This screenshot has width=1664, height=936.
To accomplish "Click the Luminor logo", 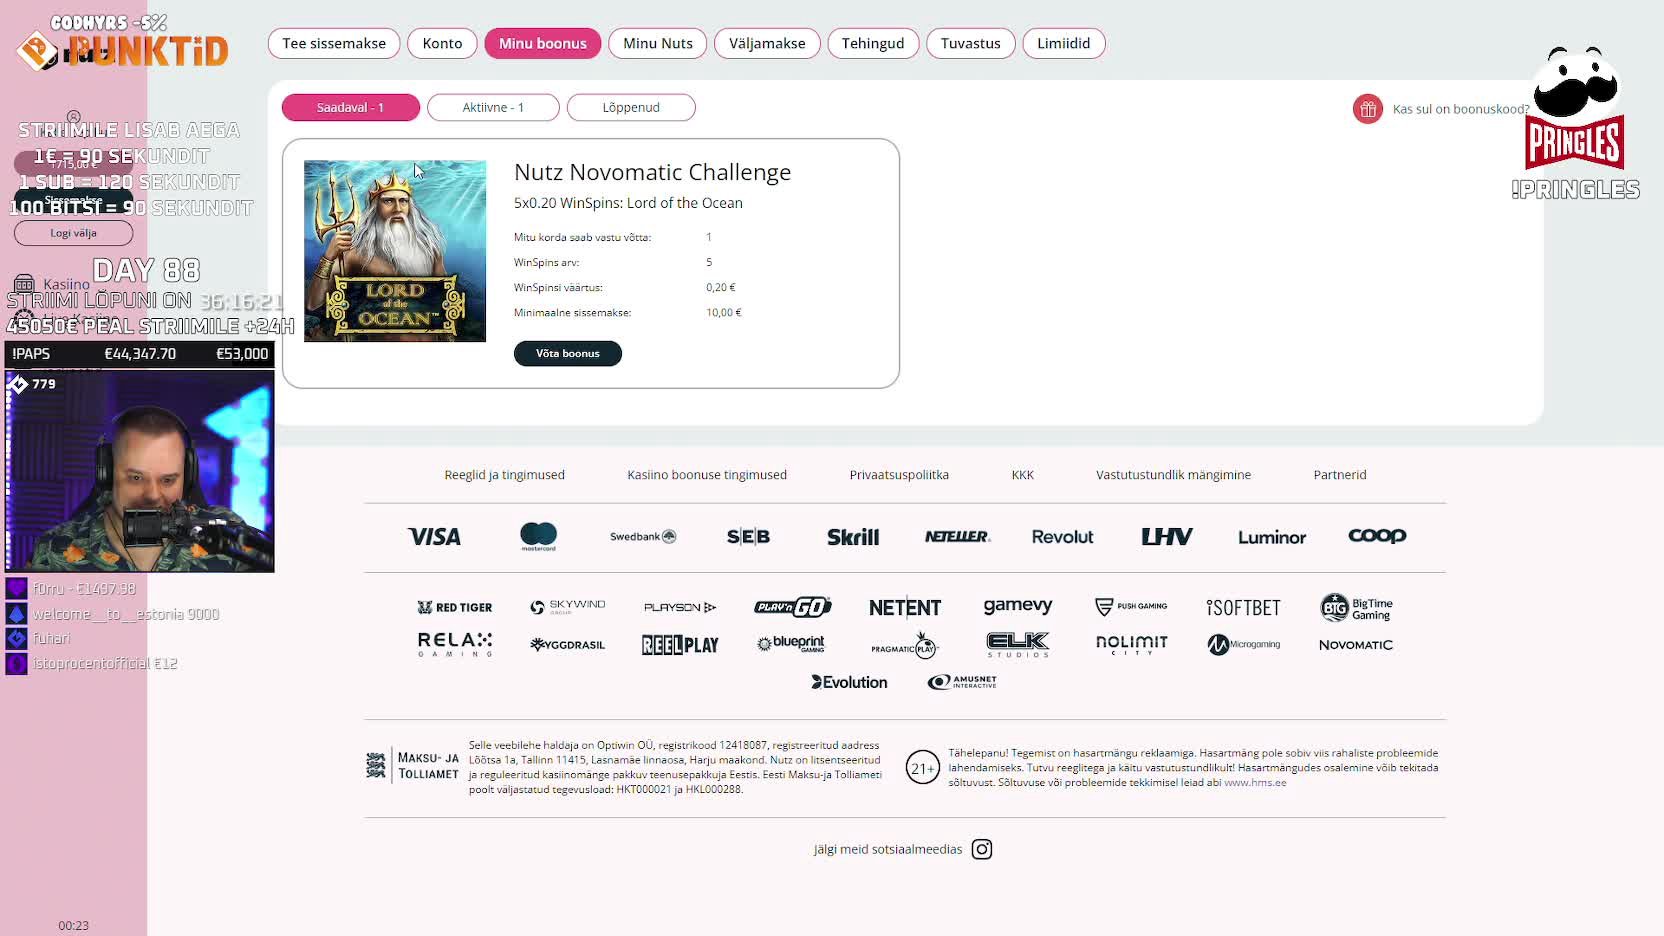I will tap(1272, 537).
